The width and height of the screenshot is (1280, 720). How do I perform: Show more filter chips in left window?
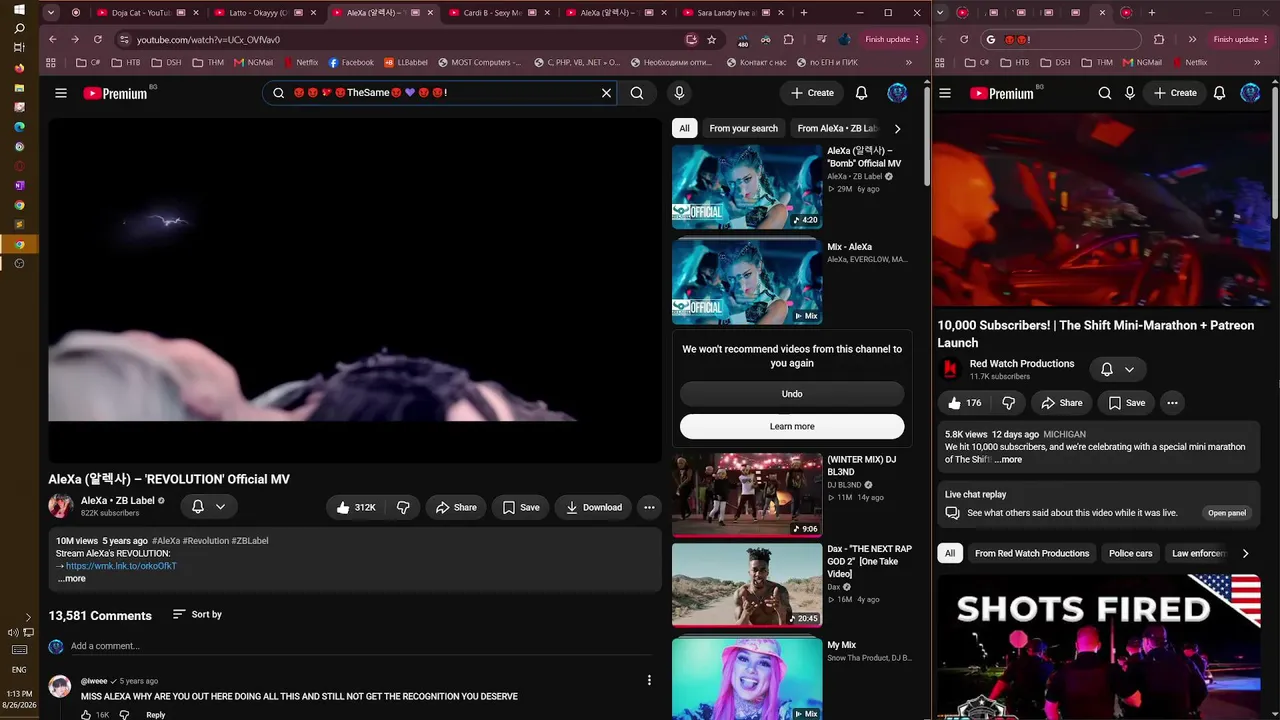[x=897, y=128]
